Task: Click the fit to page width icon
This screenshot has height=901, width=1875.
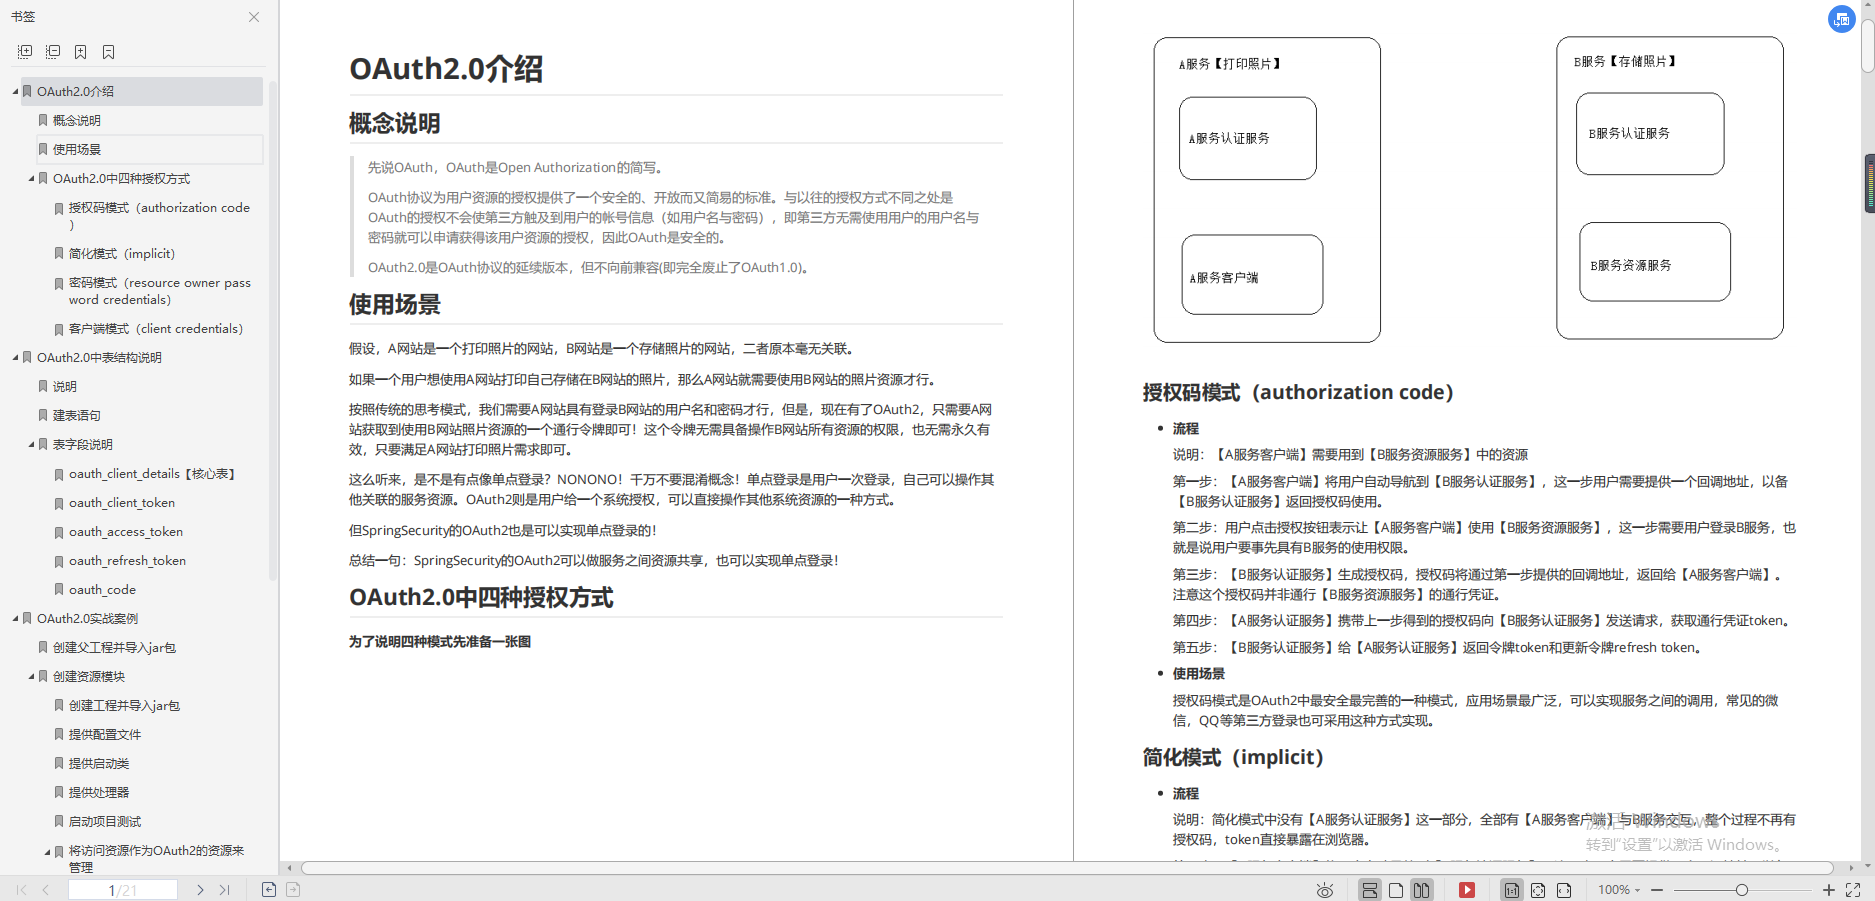Action: [x=1563, y=890]
